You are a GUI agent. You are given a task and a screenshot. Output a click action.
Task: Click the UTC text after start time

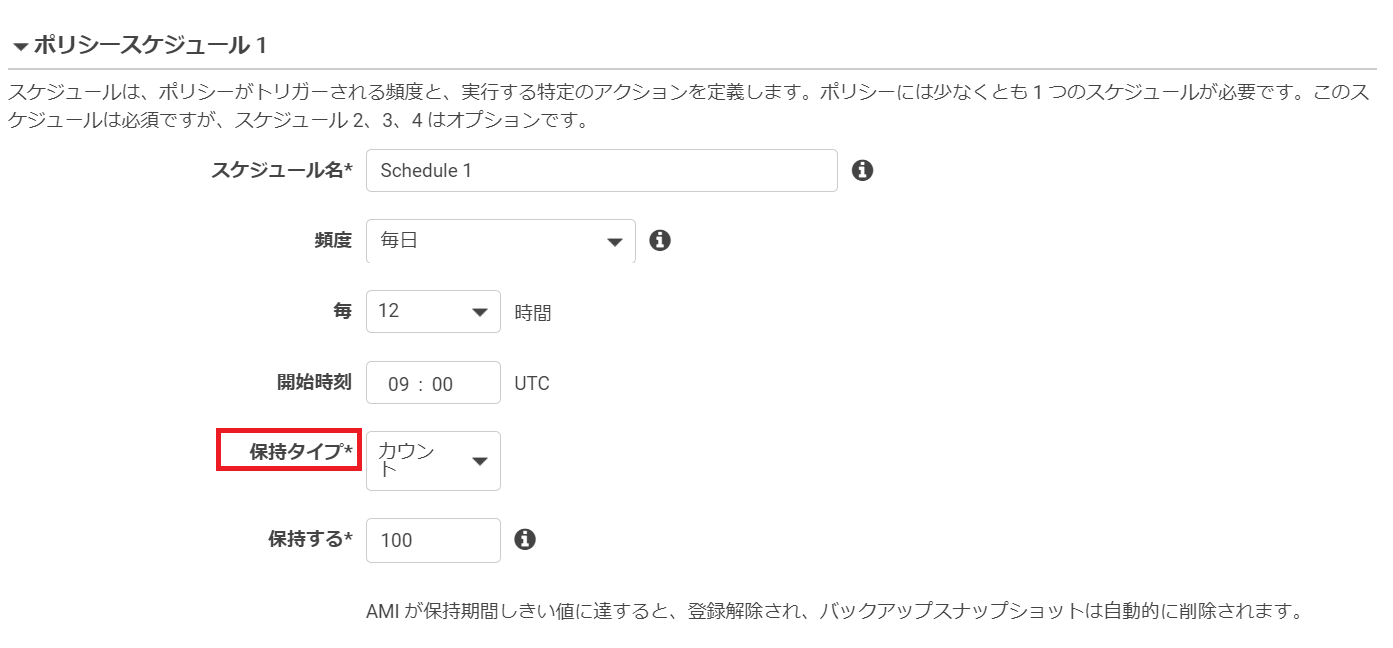[x=532, y=384]
